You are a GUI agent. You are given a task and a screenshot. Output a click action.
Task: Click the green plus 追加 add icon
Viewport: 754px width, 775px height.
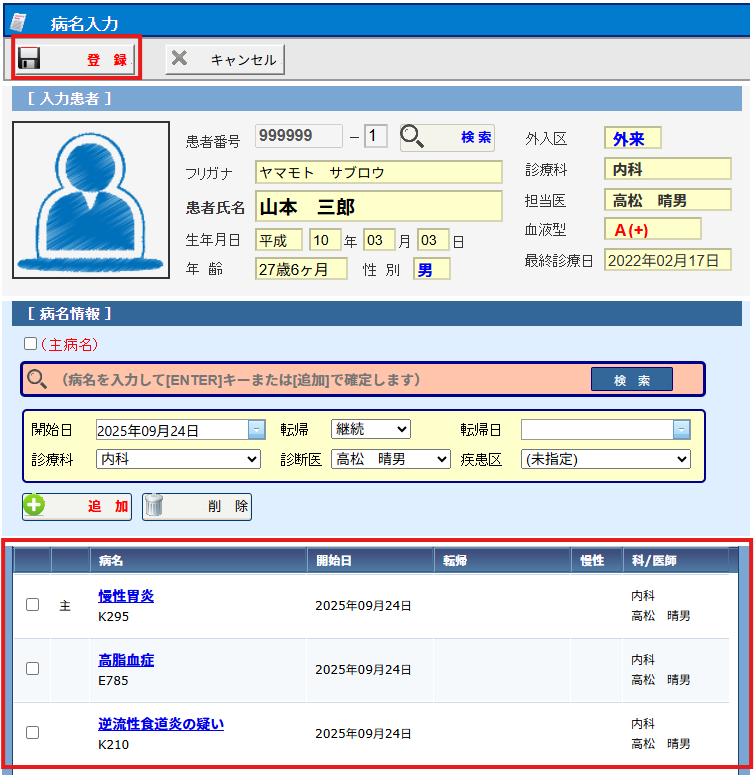(x=35, y=506)
